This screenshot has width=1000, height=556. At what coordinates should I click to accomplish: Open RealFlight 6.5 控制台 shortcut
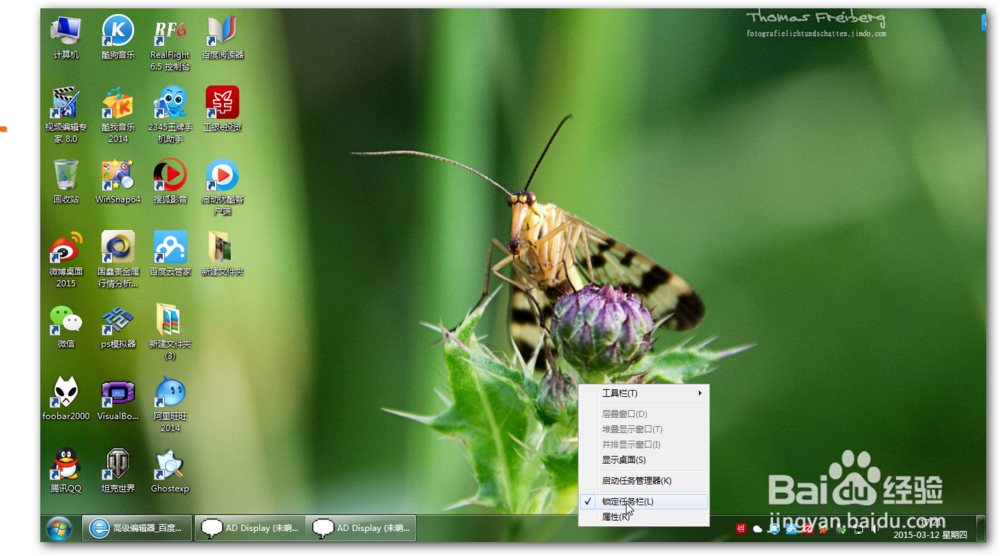coord(170,44)
